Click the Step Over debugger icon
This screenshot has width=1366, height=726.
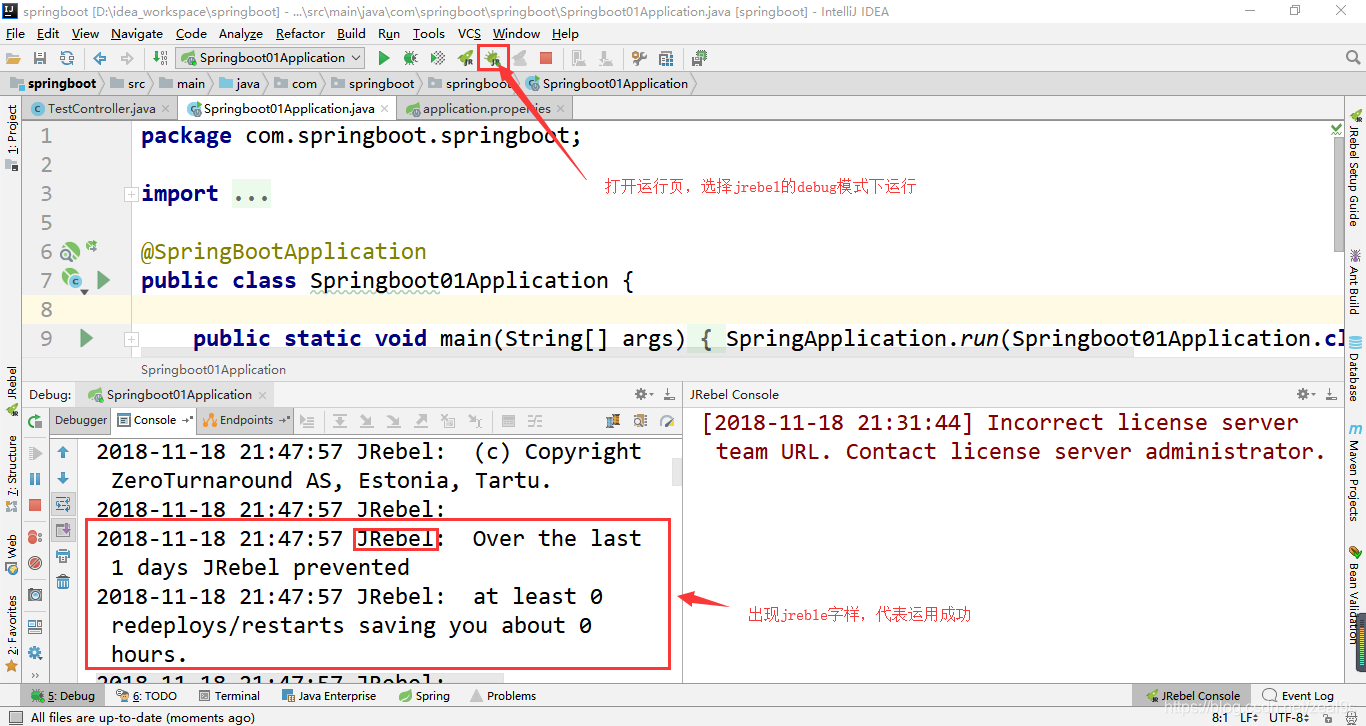click(x=340, y=421)
